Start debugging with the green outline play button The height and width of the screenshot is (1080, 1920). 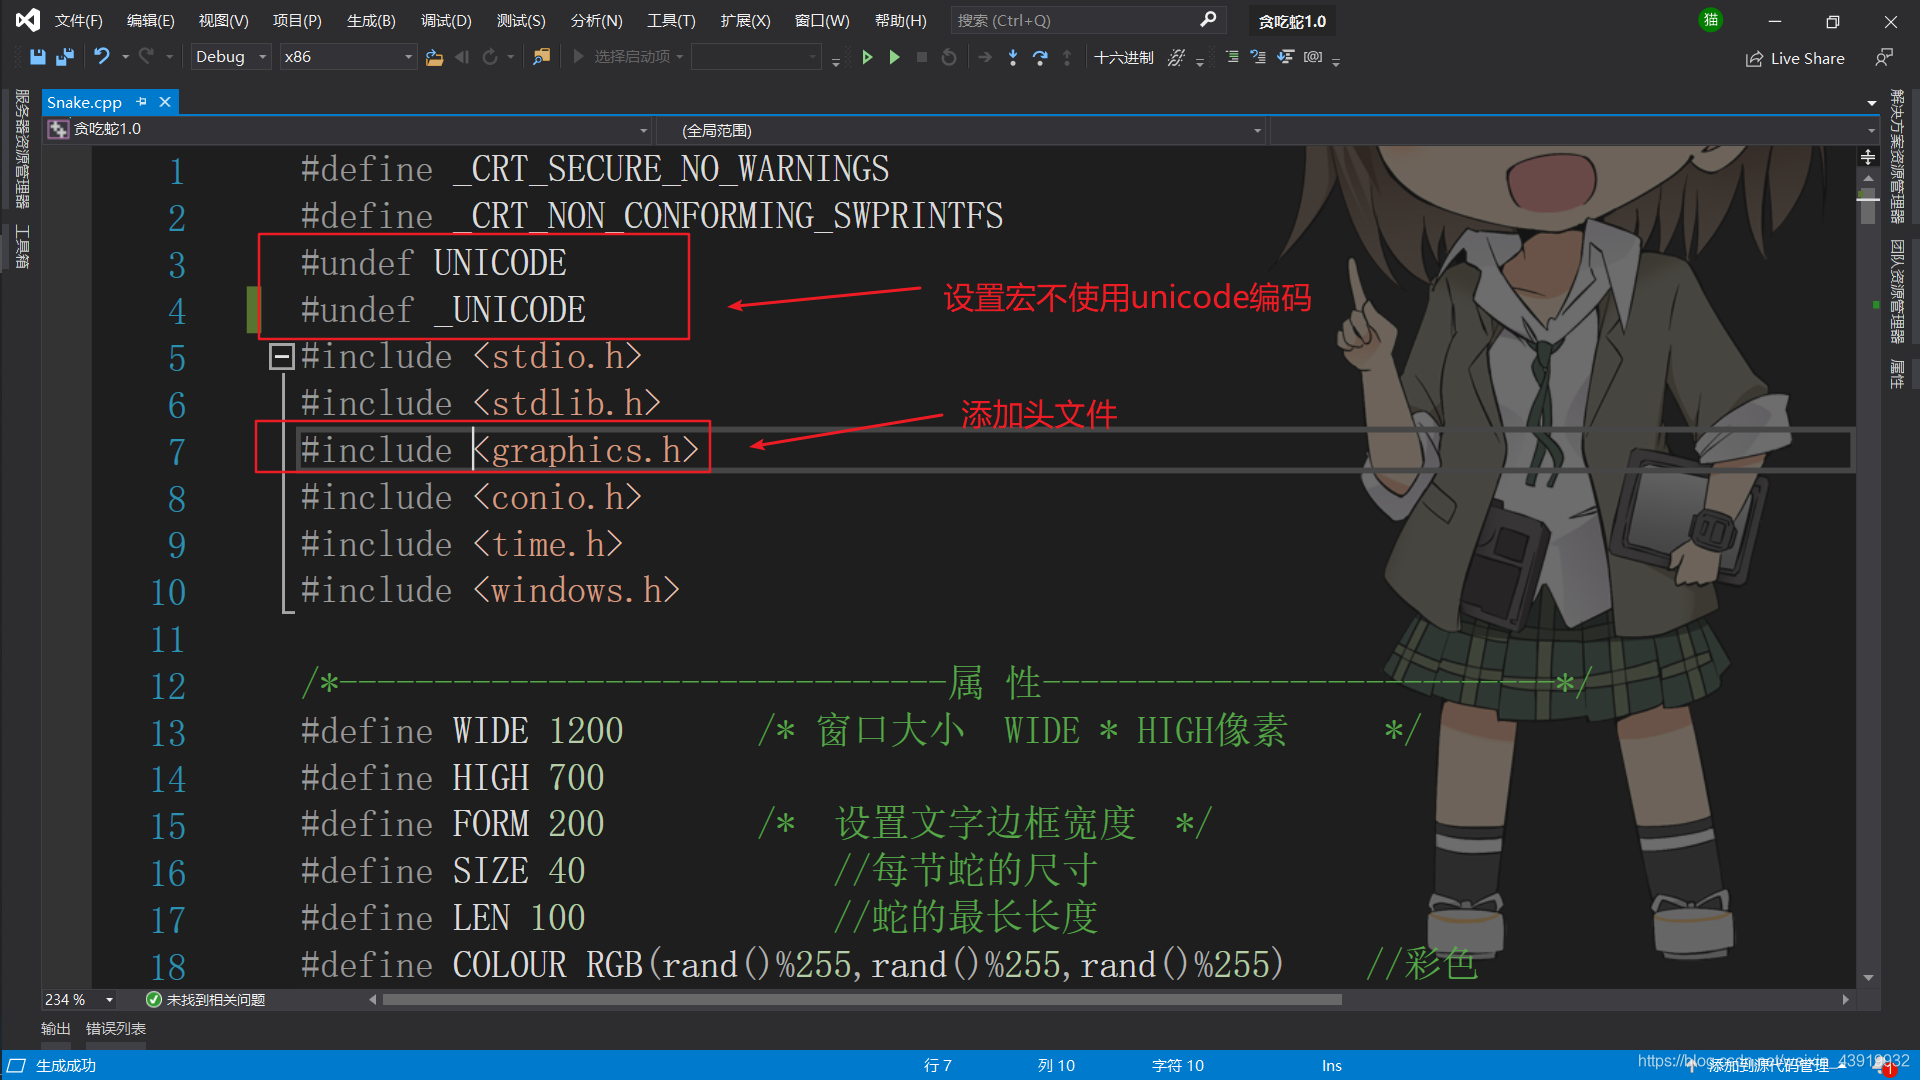point(867,57)
